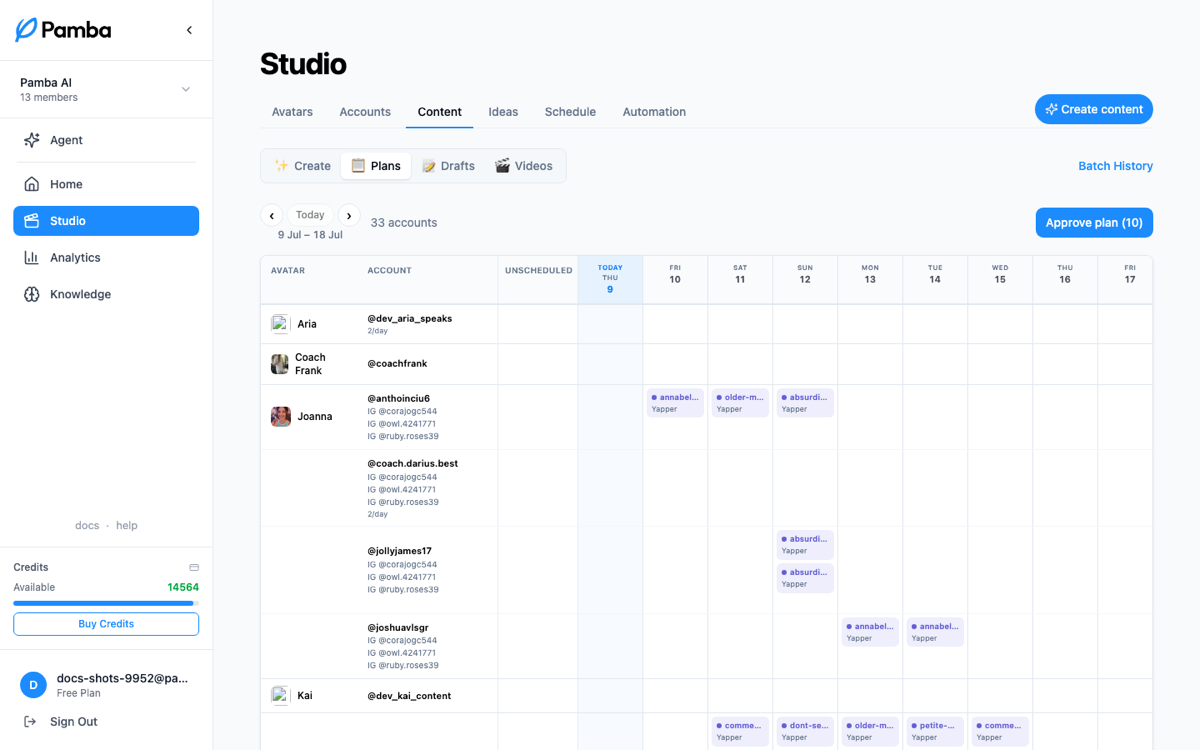Screen dimensions: 1200x750
Task: Open the Schedule tab
Action: (570, 112)
